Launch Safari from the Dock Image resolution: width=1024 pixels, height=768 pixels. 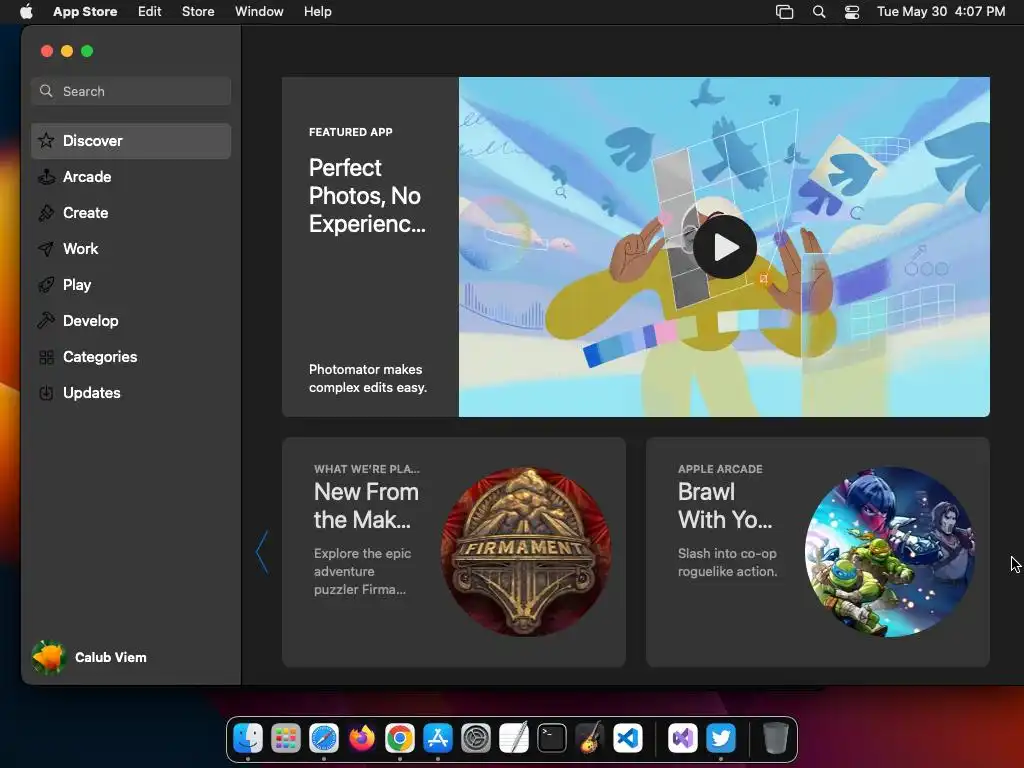tap(324, 739)
